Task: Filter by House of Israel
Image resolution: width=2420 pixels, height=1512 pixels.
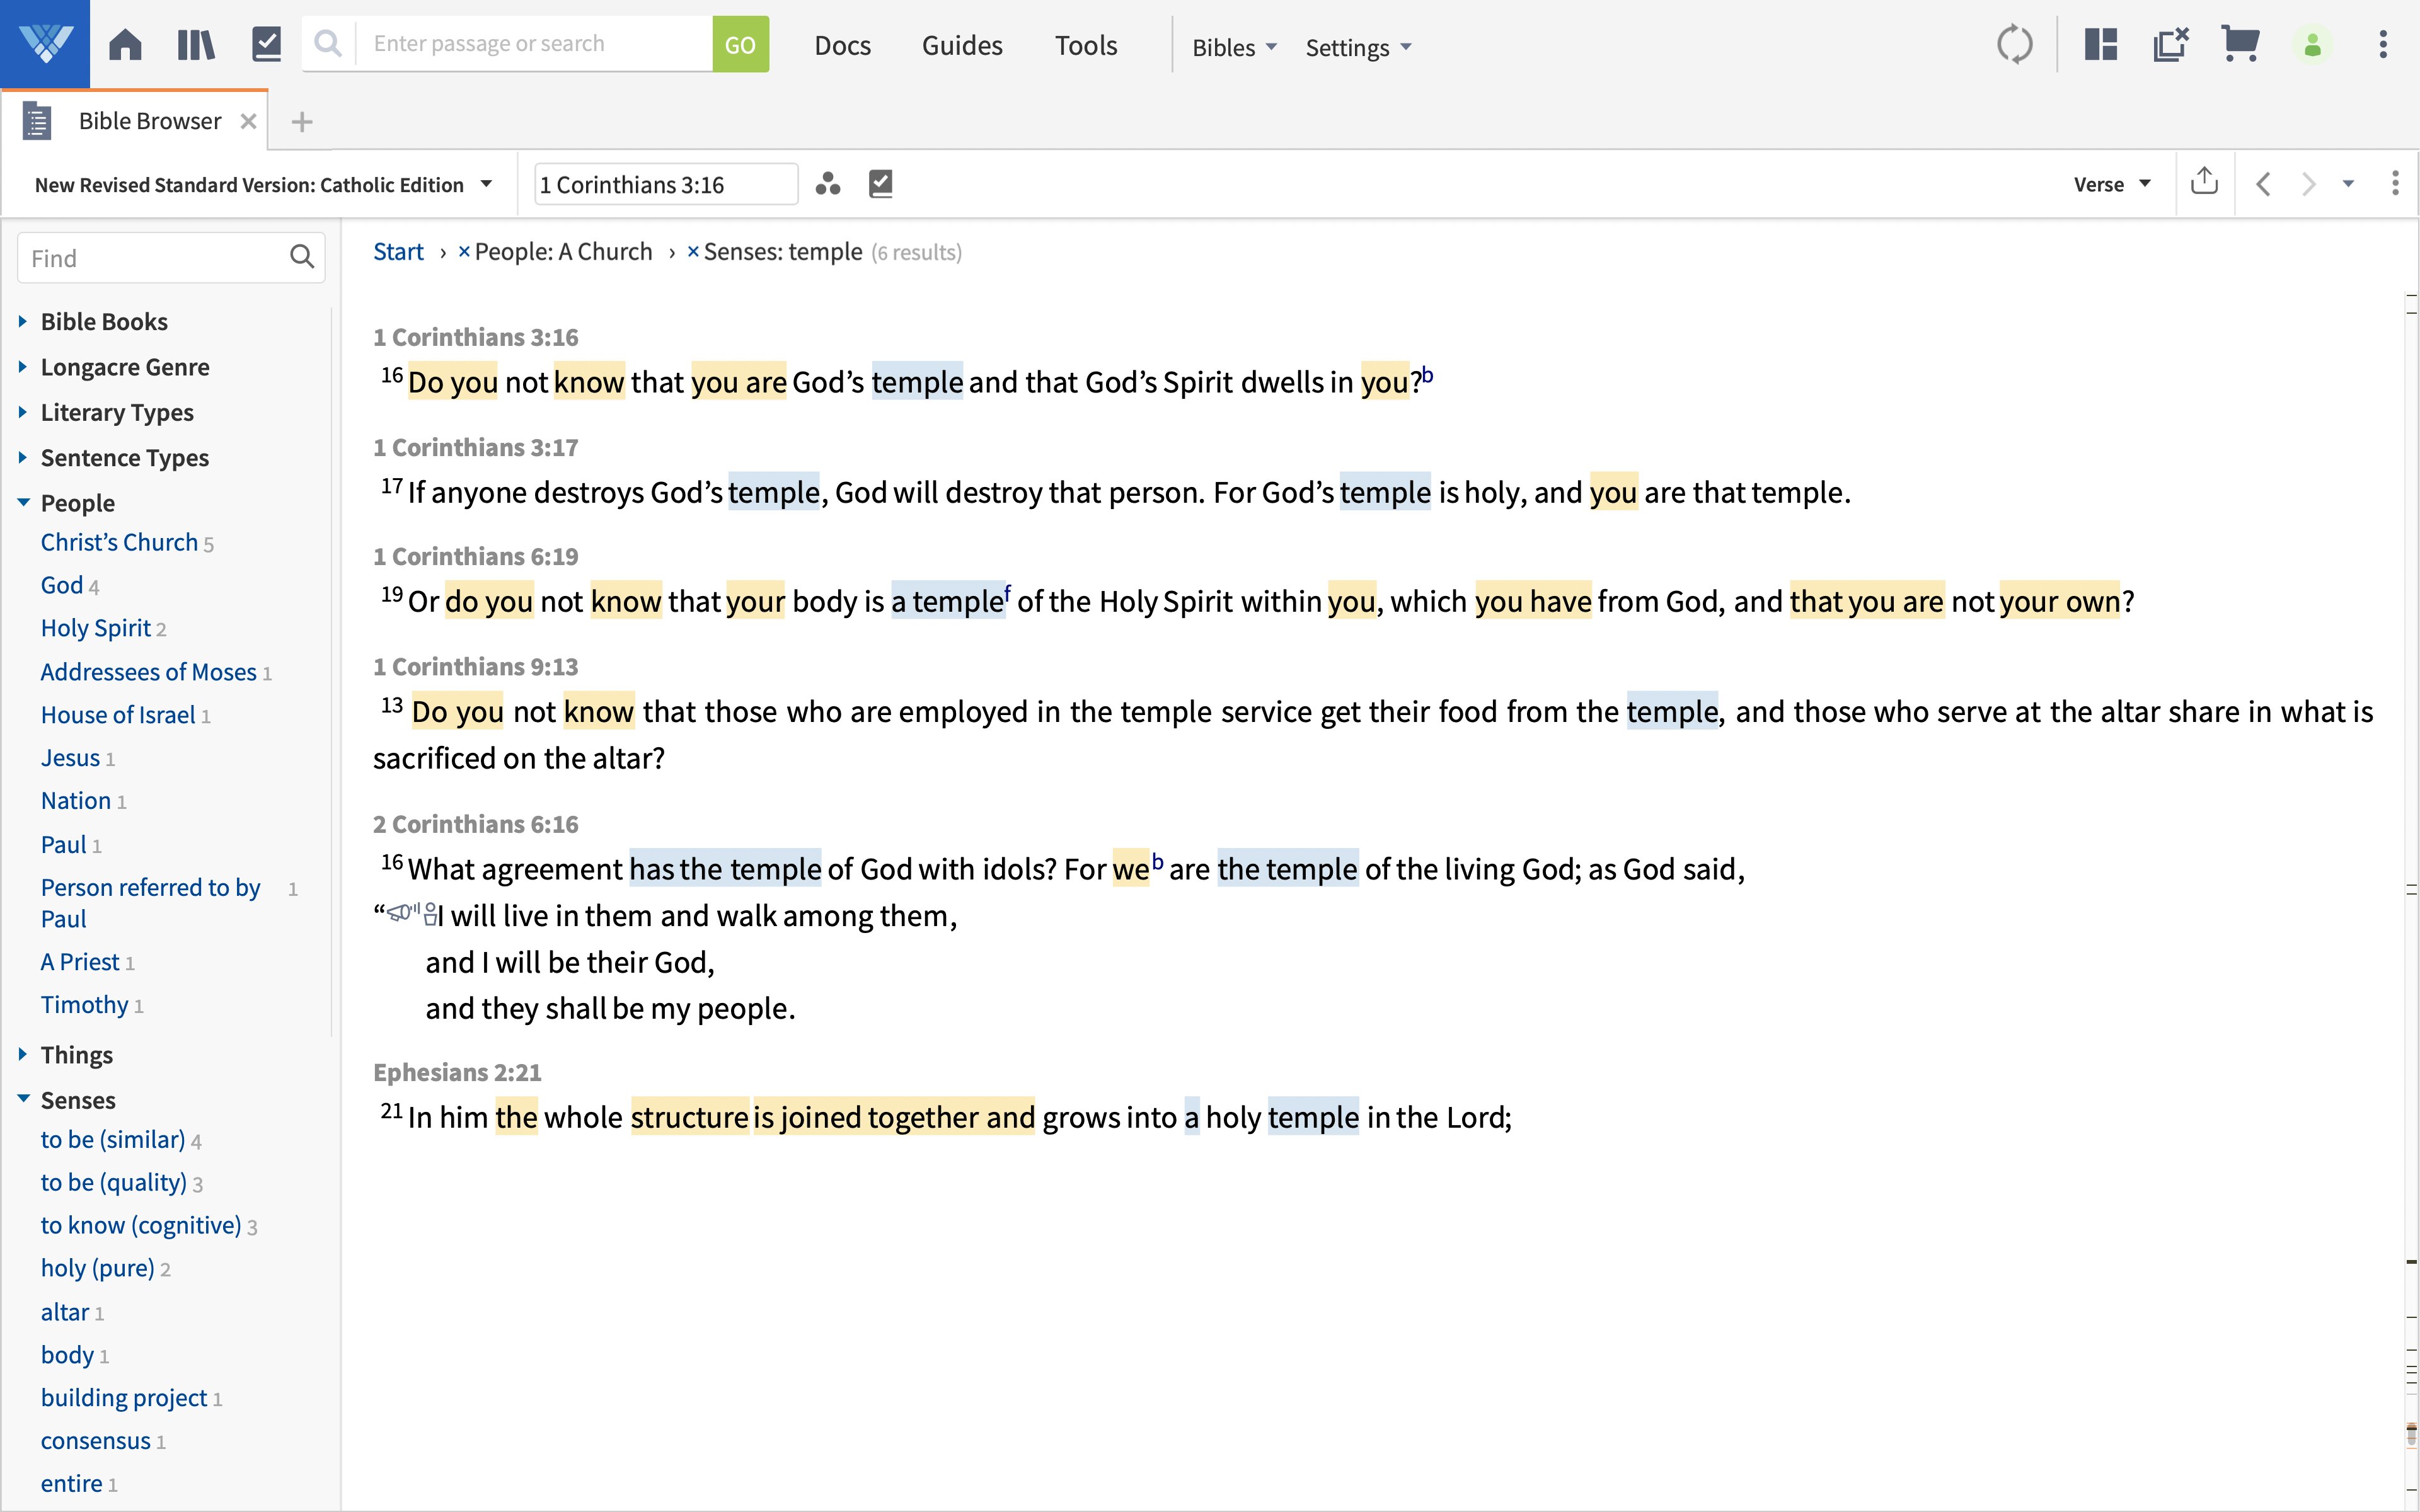Action: point(117,715)
